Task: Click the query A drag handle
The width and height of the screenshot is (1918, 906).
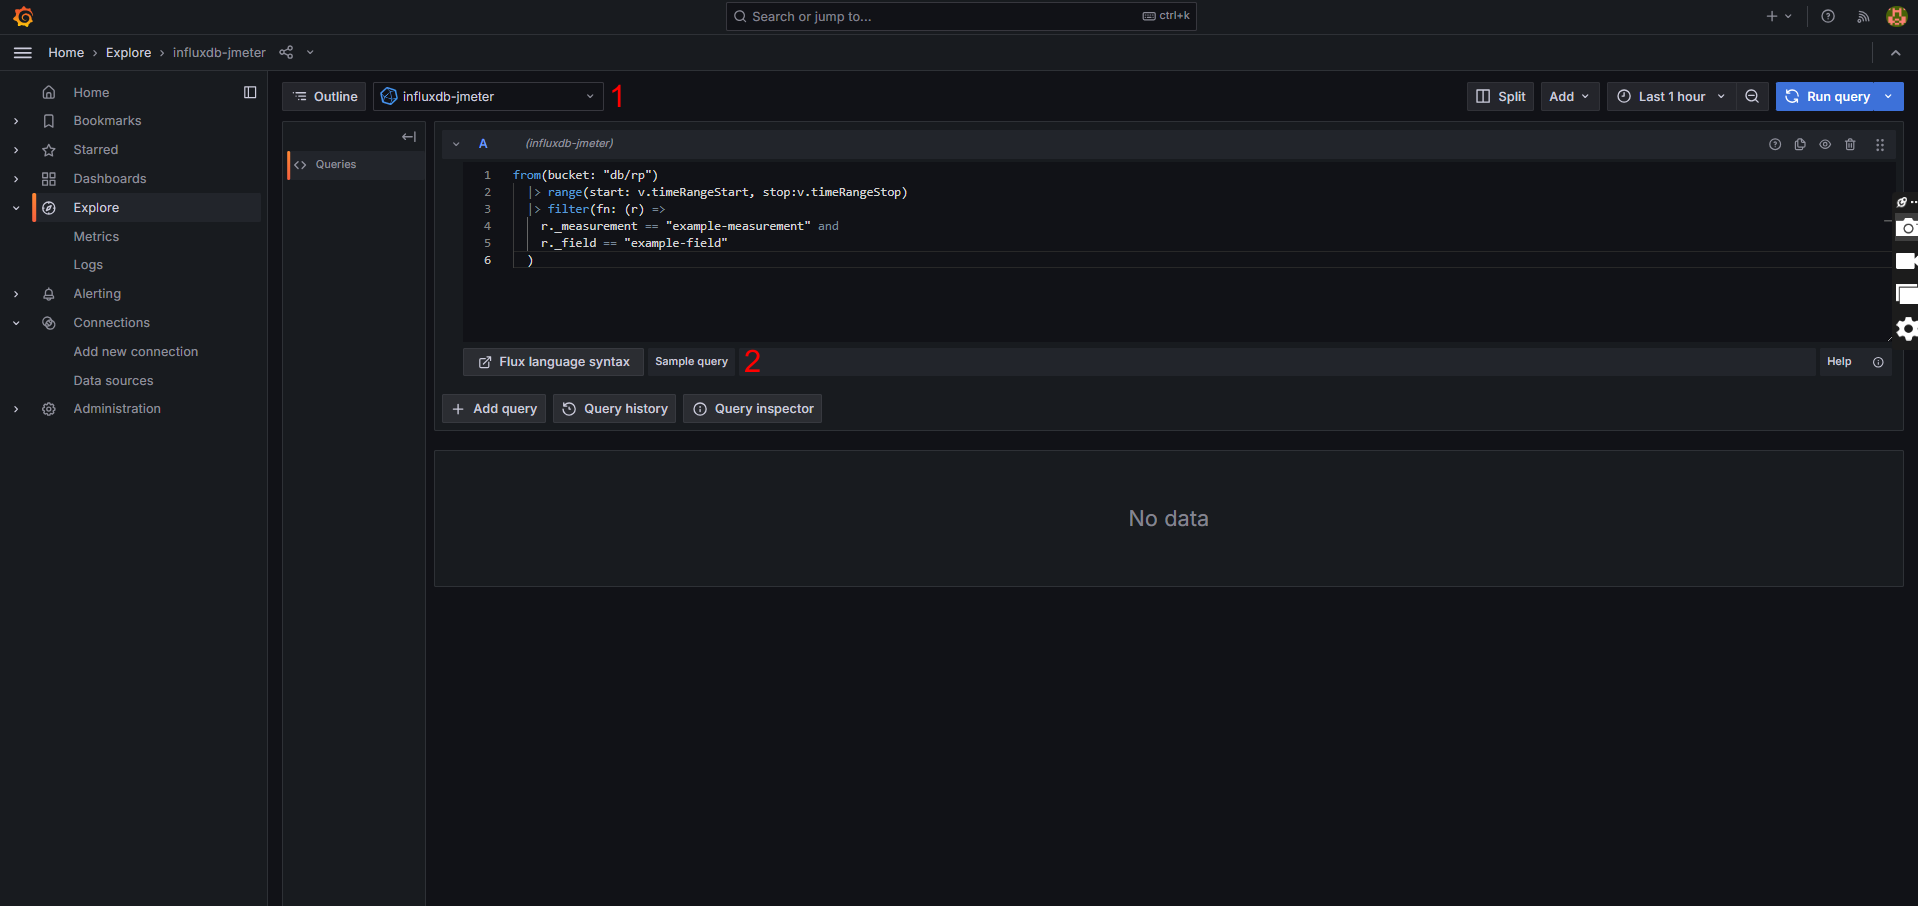Action: click(x=1880, y=145)
